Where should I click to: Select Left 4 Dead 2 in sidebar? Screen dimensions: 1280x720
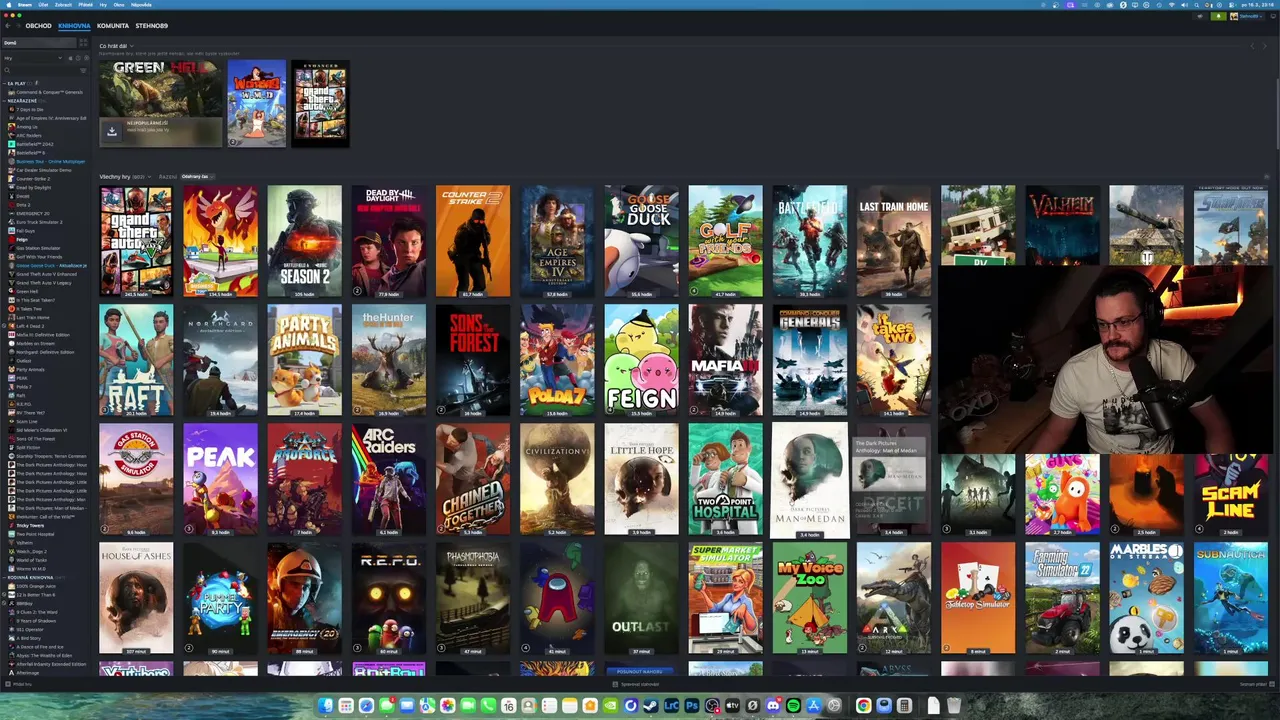[31, 326]
